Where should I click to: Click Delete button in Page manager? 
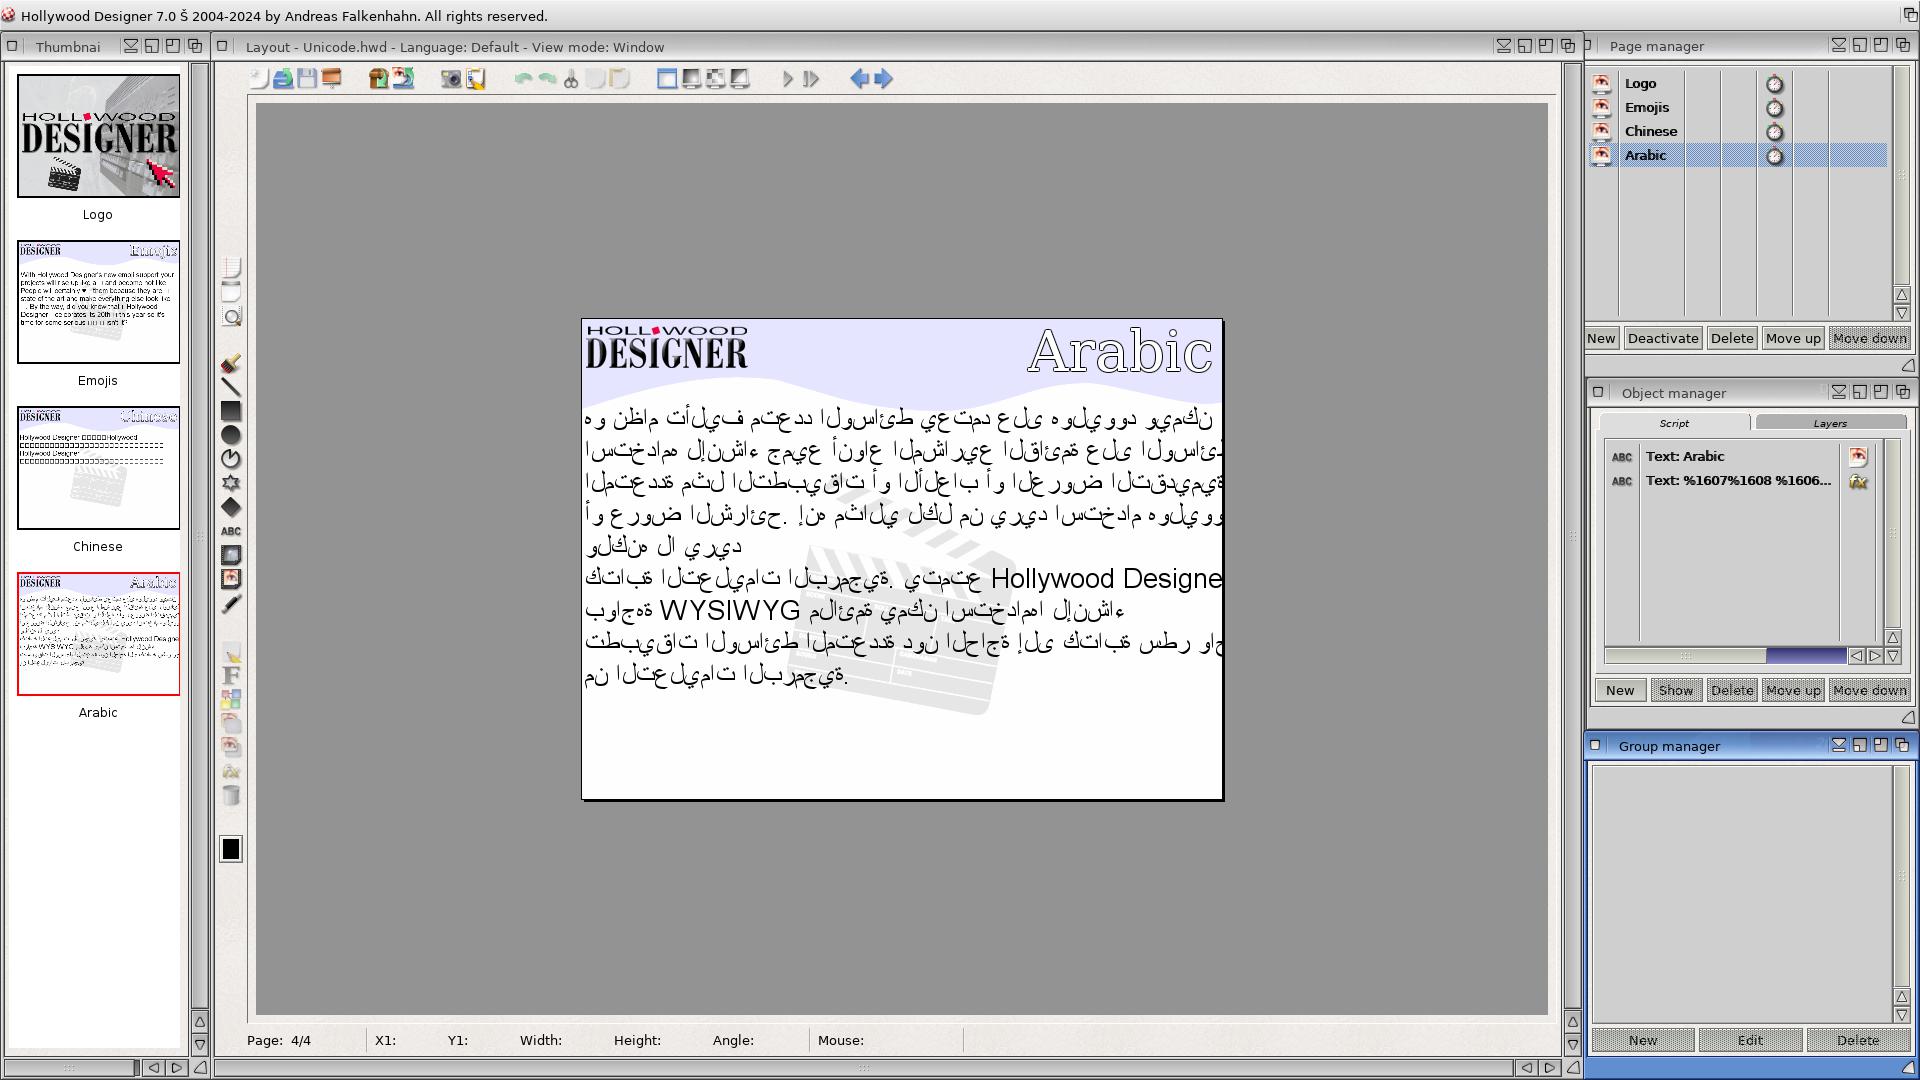1732,338
